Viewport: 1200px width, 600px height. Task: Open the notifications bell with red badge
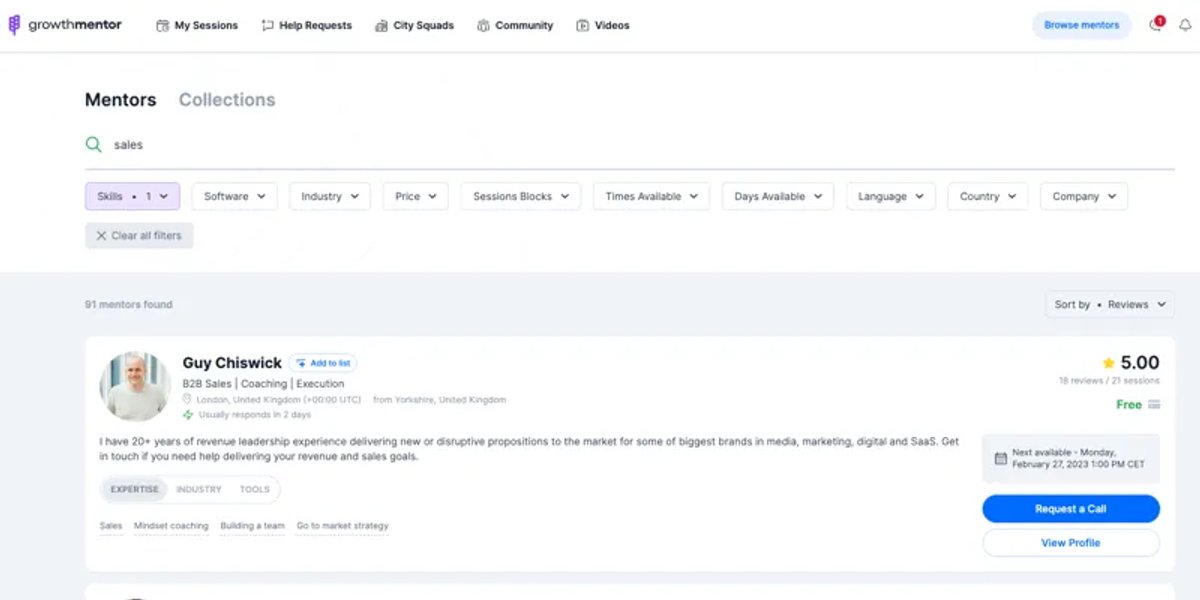(1156, 25)
